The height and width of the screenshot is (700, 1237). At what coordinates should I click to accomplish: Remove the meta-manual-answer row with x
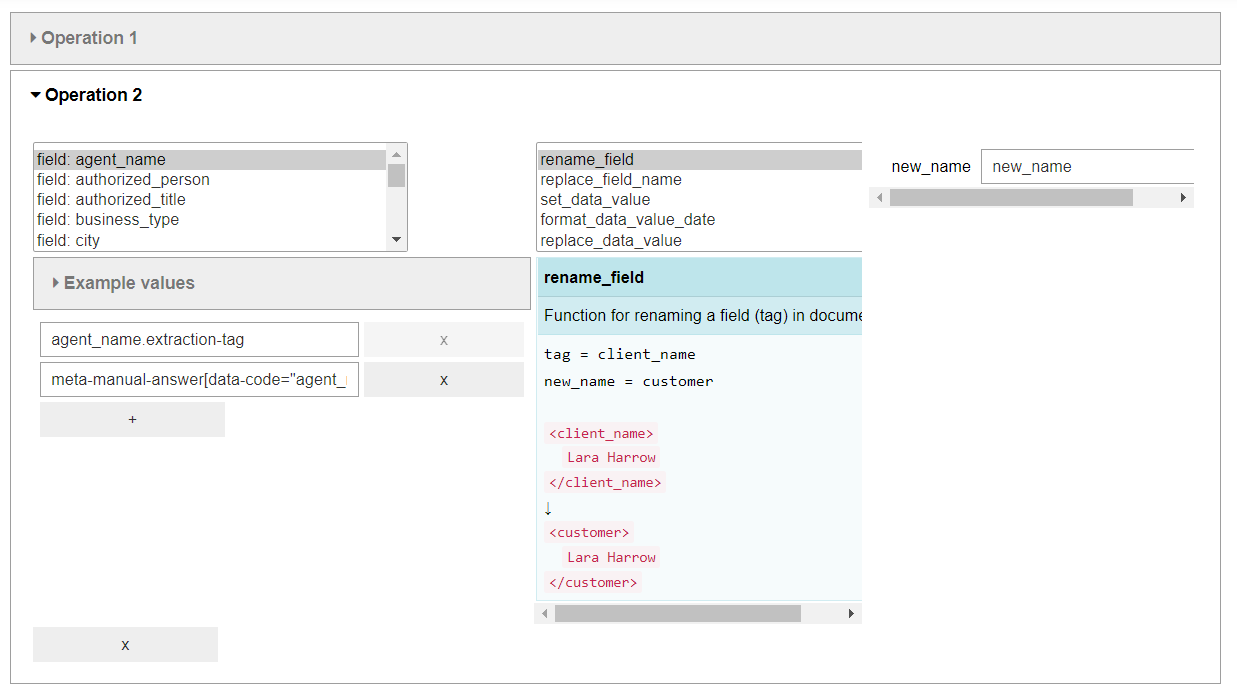444,380
